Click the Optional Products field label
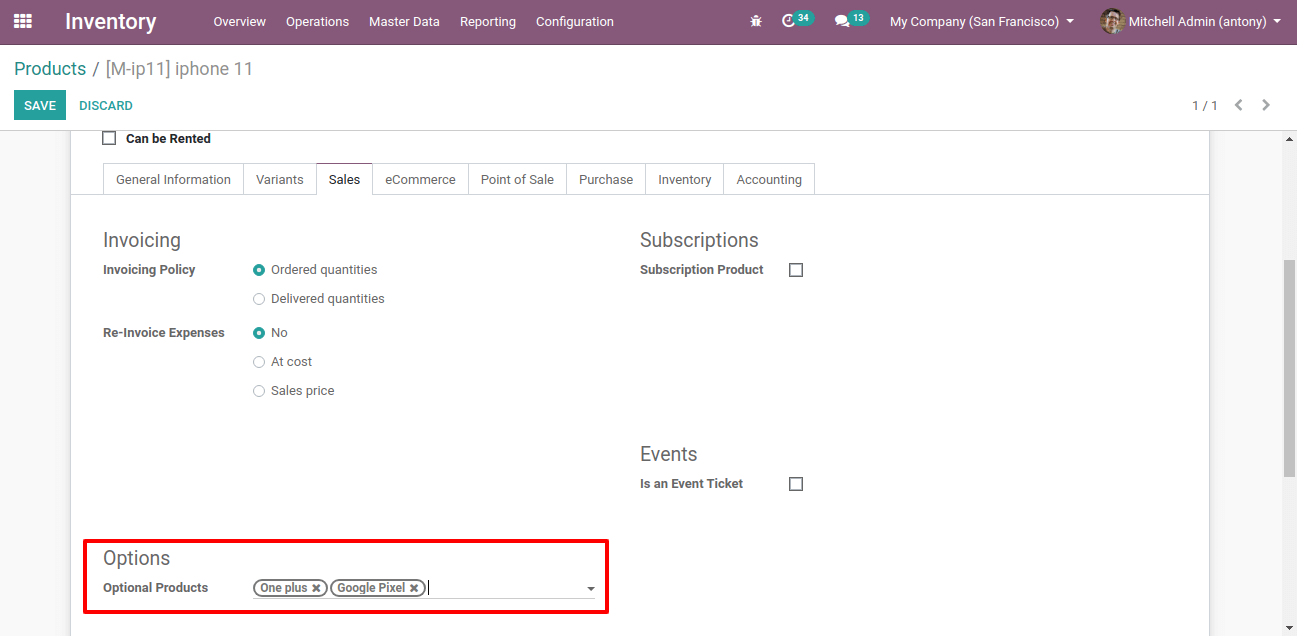 click(x=156, y=588)
